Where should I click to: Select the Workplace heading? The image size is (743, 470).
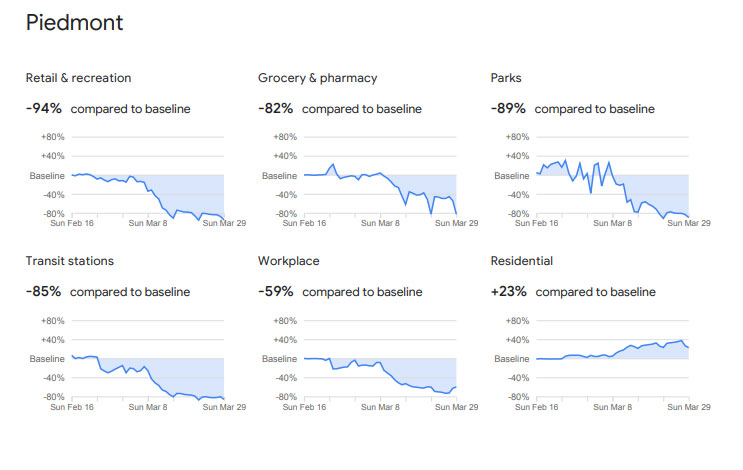pos(289,262)
